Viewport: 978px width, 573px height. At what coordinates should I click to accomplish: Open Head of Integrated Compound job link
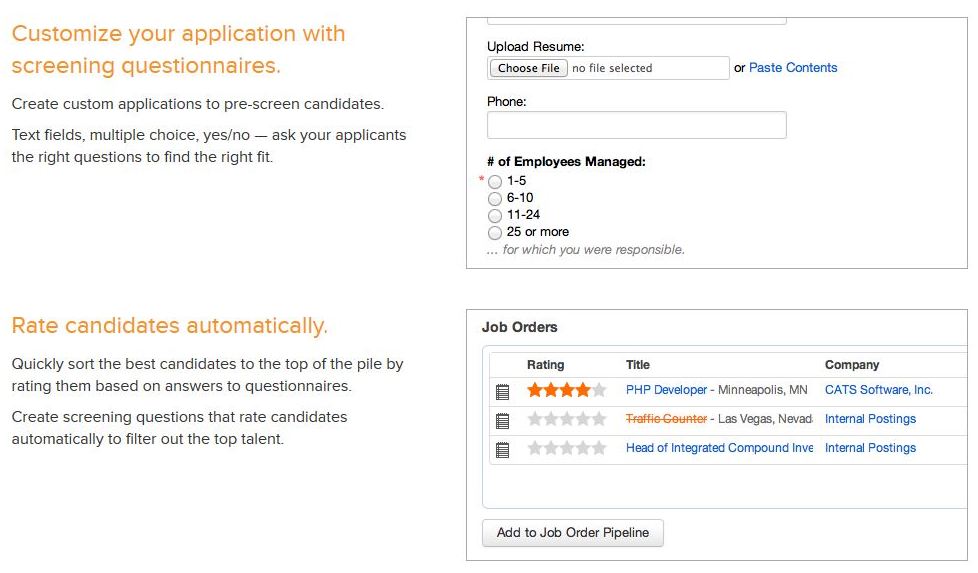pyautogui.click(x=719, y=448)
